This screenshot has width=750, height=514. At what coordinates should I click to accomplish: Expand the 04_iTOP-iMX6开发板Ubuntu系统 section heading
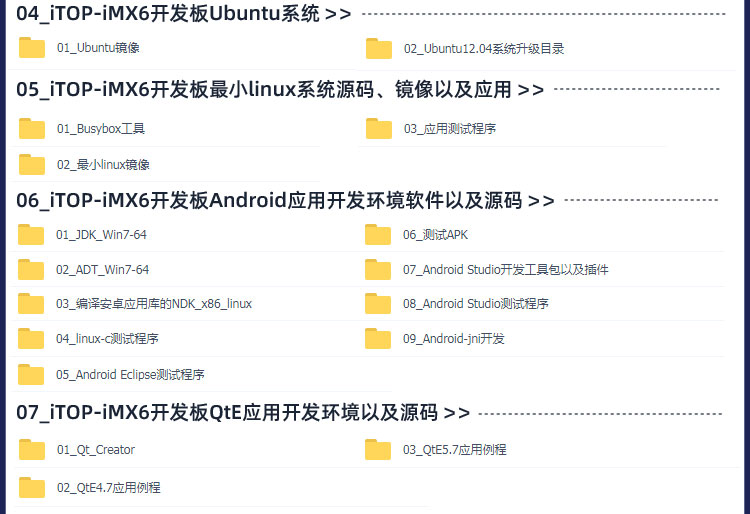184,13
